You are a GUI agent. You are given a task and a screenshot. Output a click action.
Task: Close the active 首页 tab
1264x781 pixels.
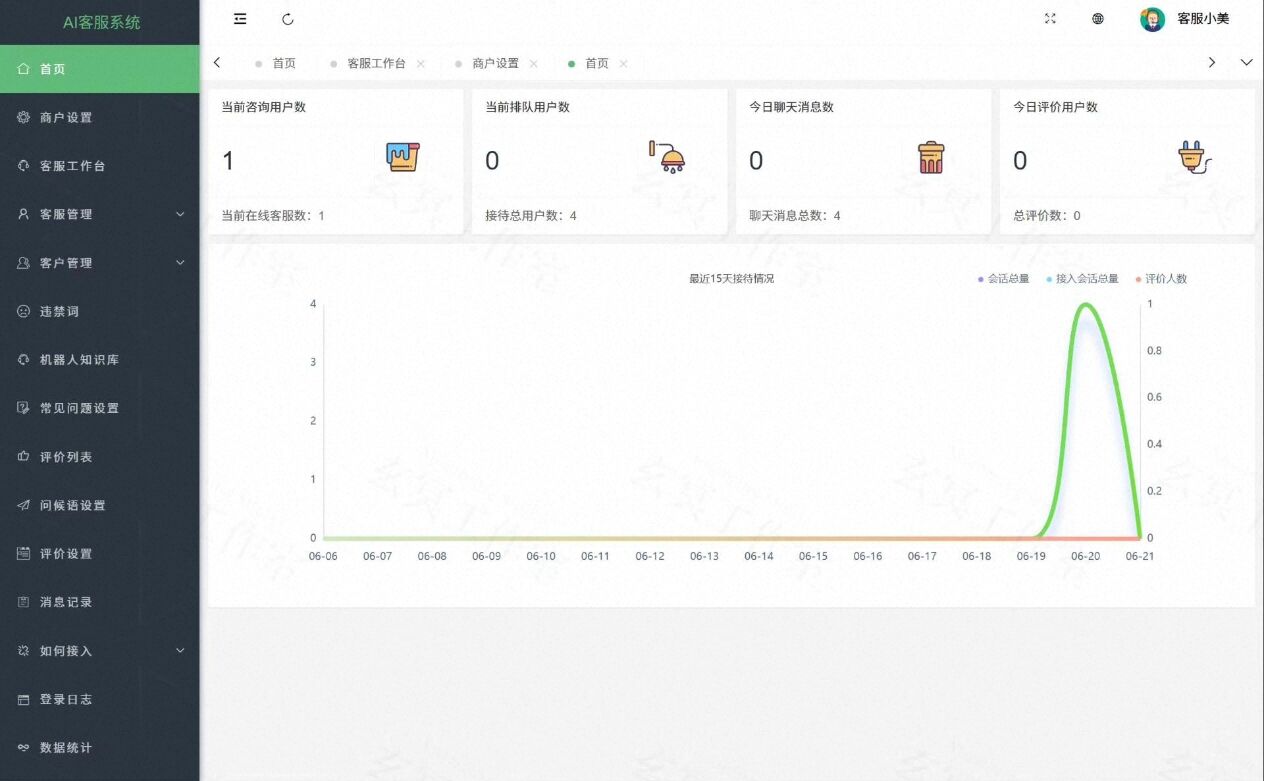624,64
